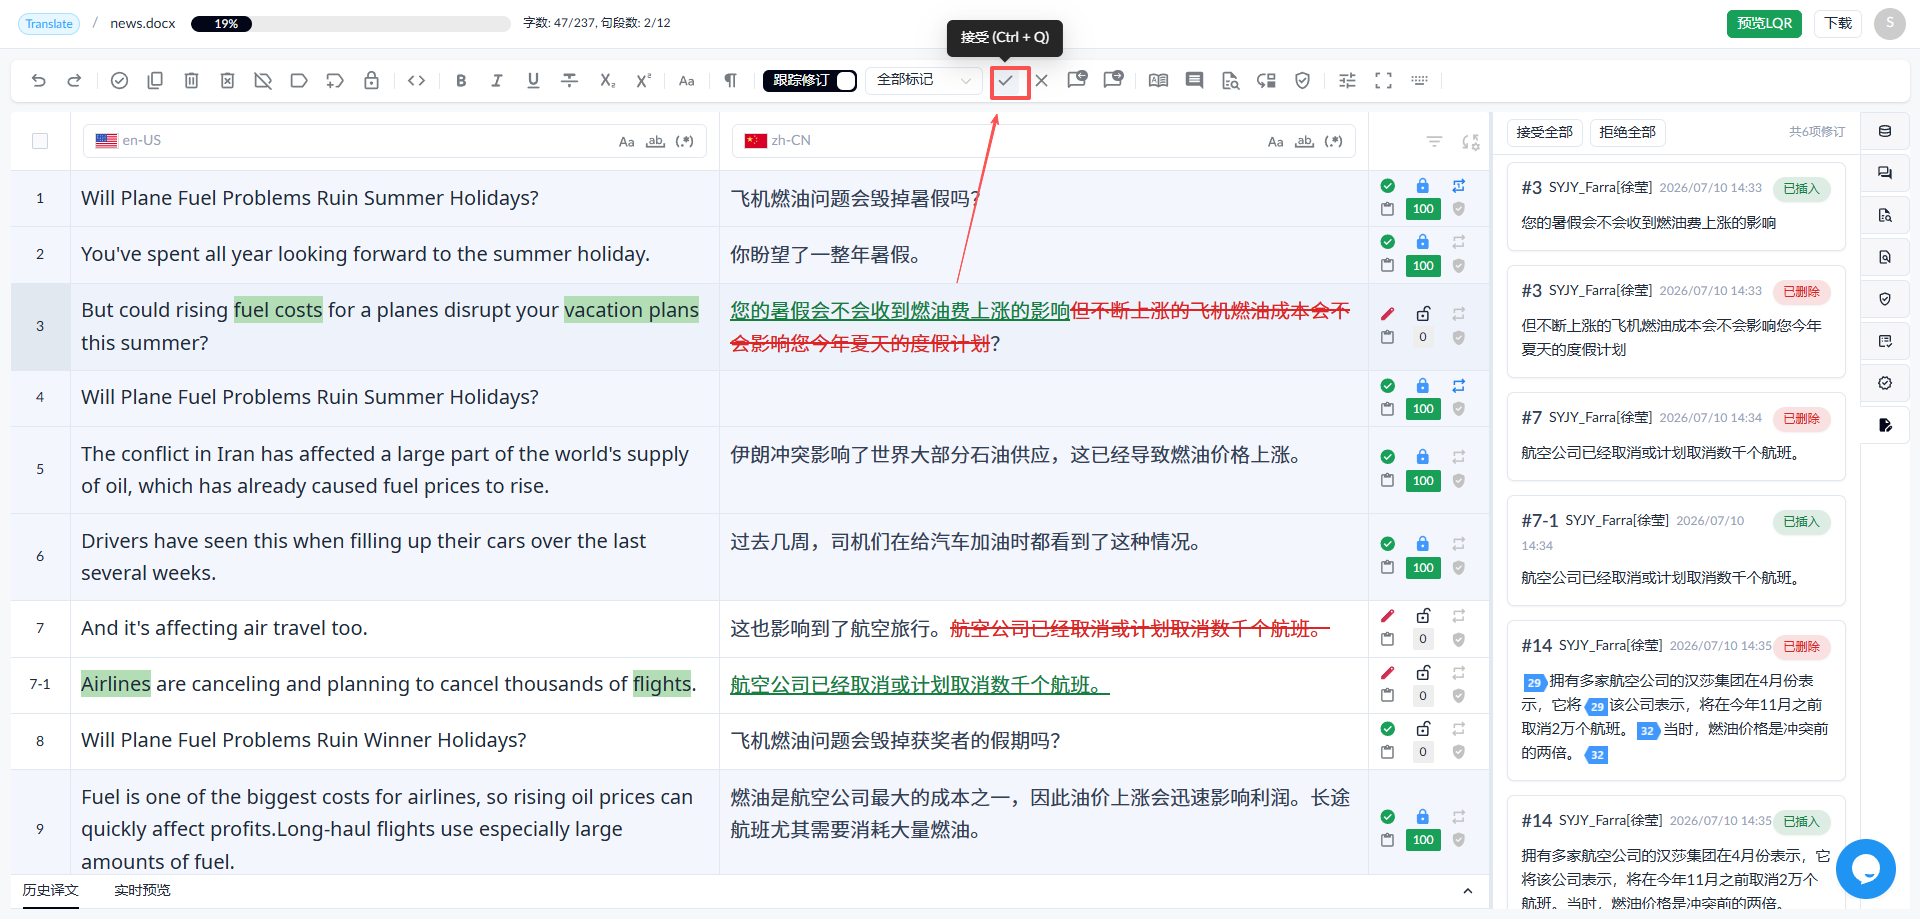Toggle the 跟踪修订 track changes switch
The width and height of the screenshot is (1920, 919).
(x=810, y=81)
